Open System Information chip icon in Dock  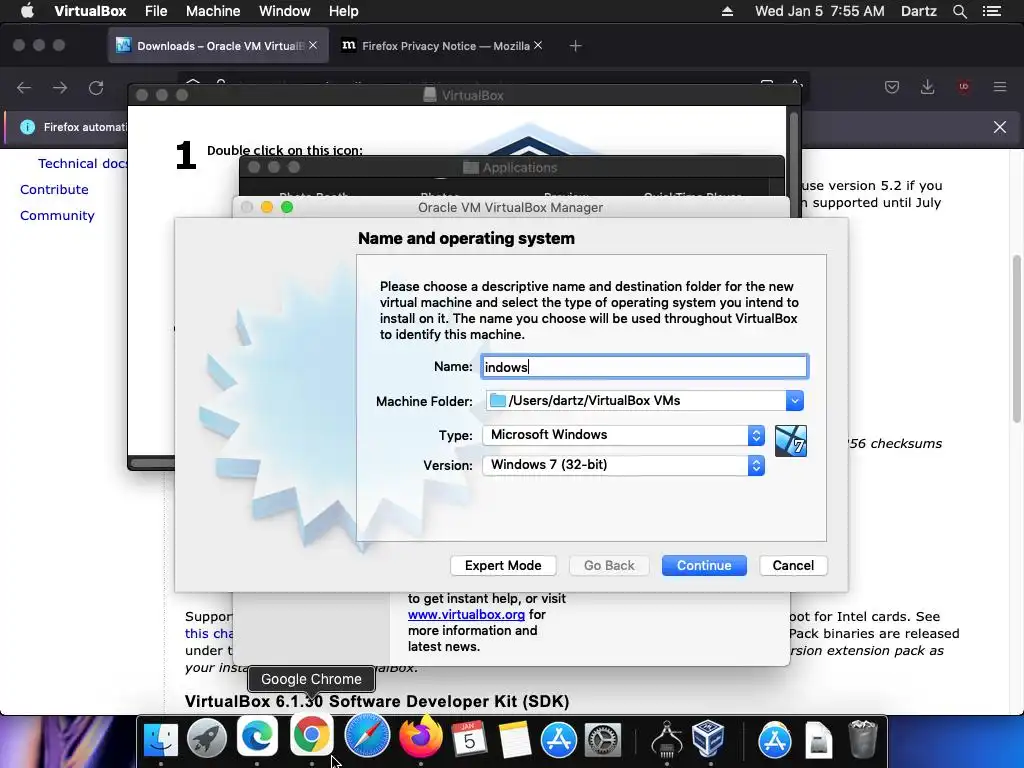667,739
